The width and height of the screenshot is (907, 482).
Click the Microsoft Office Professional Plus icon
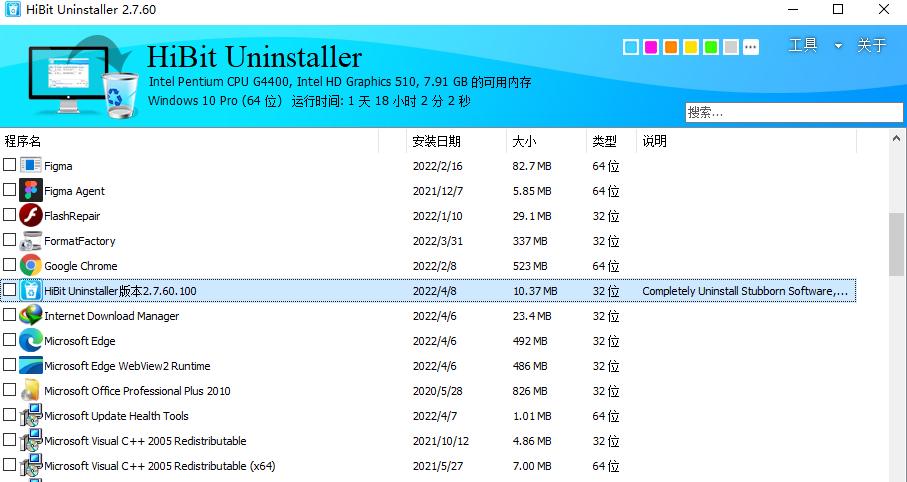(31, 391)
